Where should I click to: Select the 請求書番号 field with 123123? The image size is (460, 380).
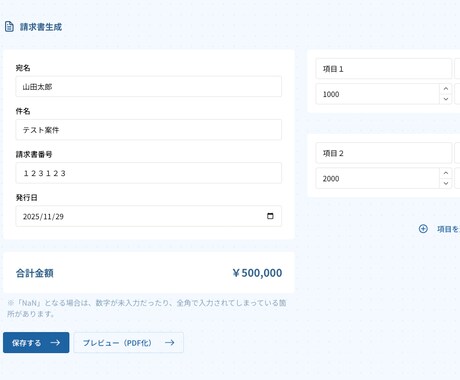point(149,173)
